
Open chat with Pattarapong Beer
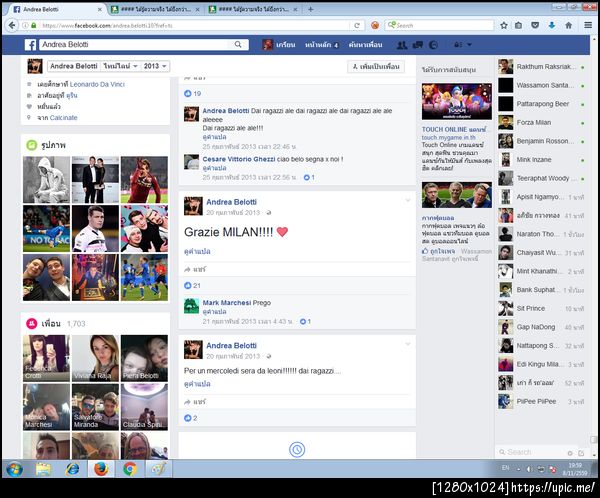coord(542,104)
